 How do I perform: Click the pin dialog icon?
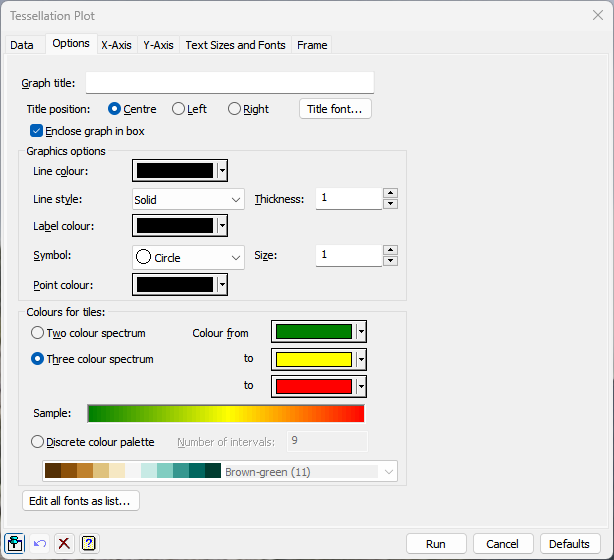(x=15, y=544)
